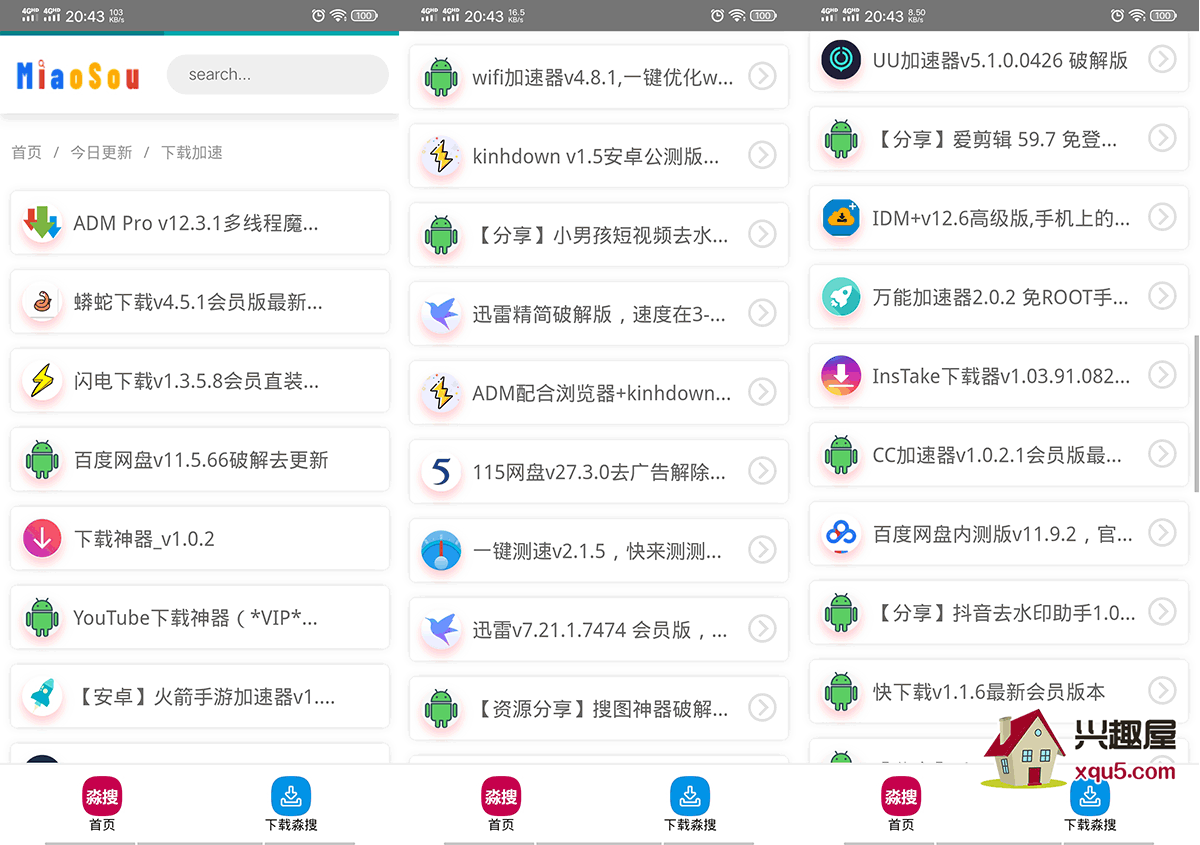The image size is (1200, 845).
Task: Open the 'YouTube下载神器（*VIP*...' title
Action: tap(196, 618)
